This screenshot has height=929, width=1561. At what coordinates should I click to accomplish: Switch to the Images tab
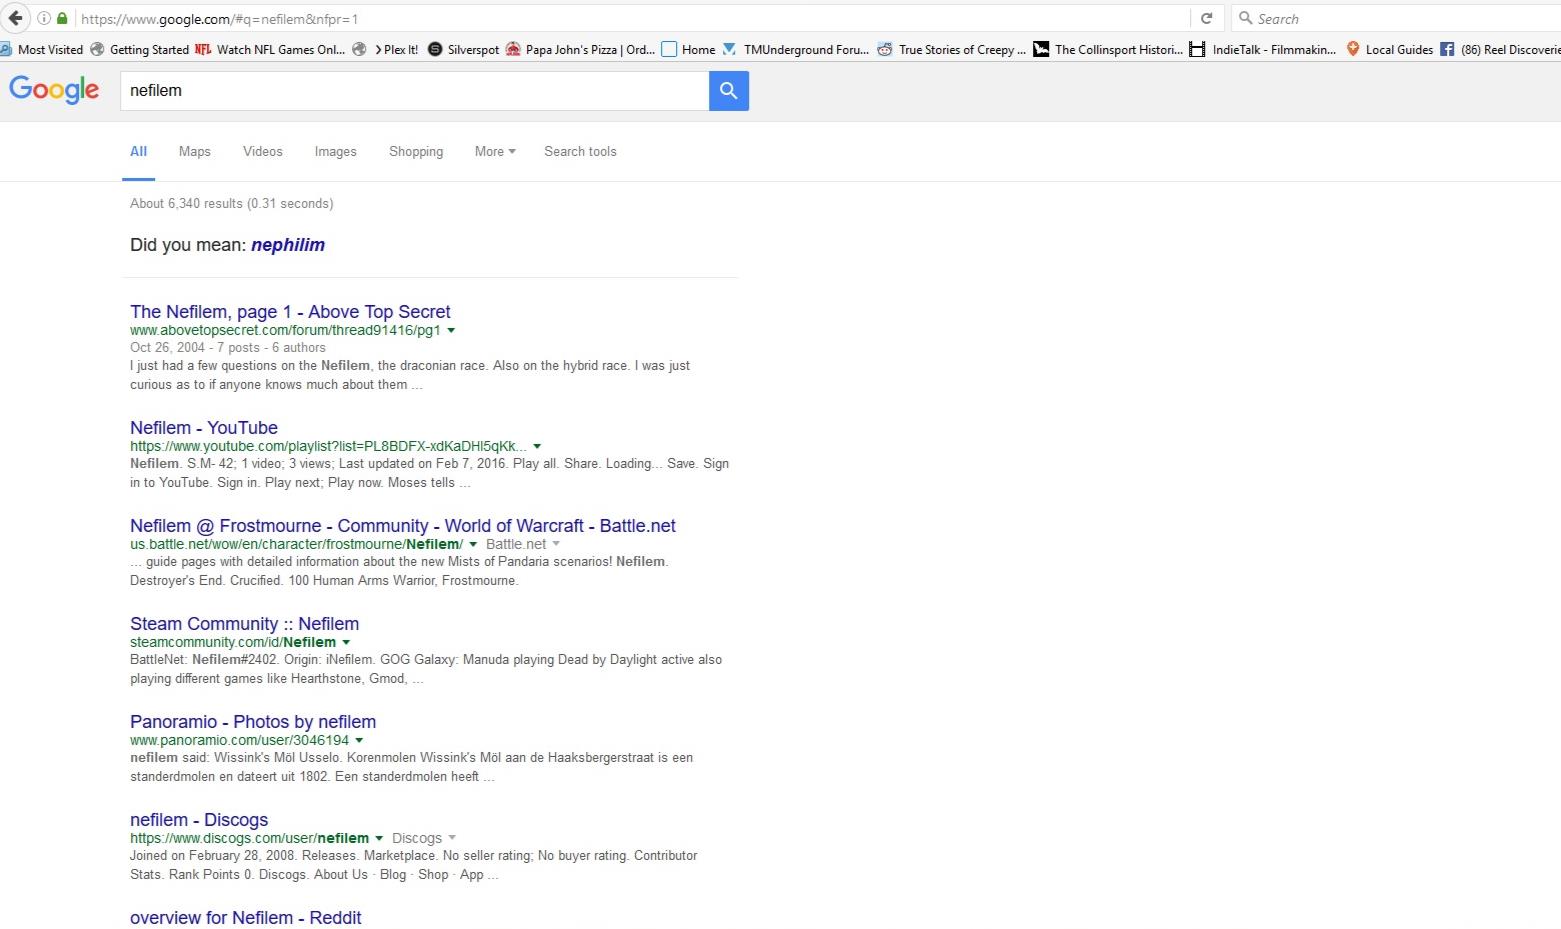(x=335, y=152)
